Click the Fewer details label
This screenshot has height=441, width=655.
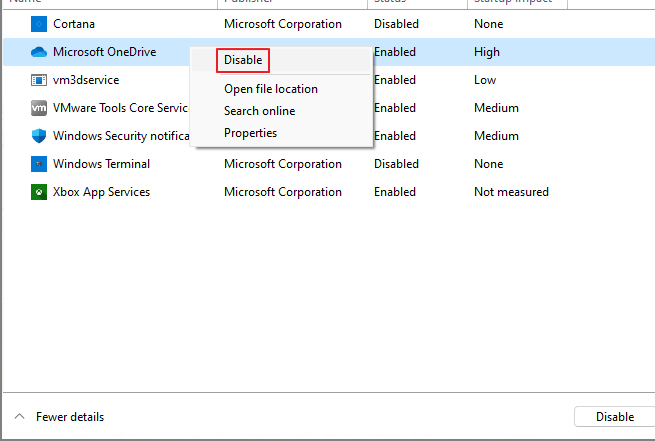click(x=70, y=417)
